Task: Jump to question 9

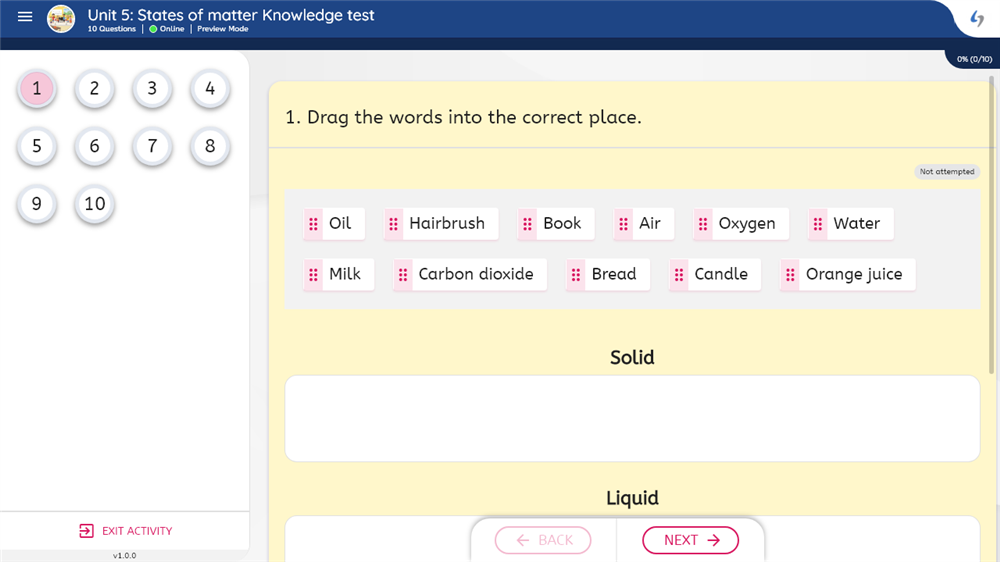Action: pos(37,204)
